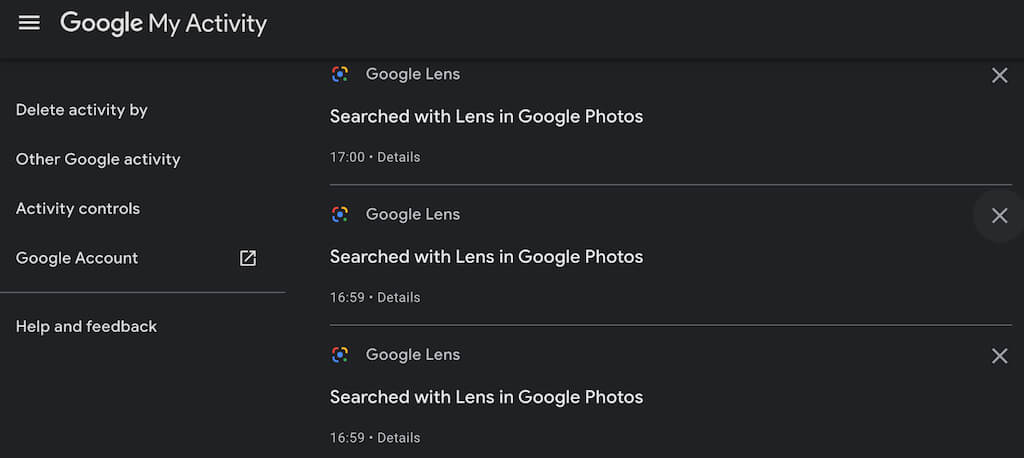This screenshot has width=1024, height=458.
Task: Open Google Account from sidebar
Action: [77, 258]
